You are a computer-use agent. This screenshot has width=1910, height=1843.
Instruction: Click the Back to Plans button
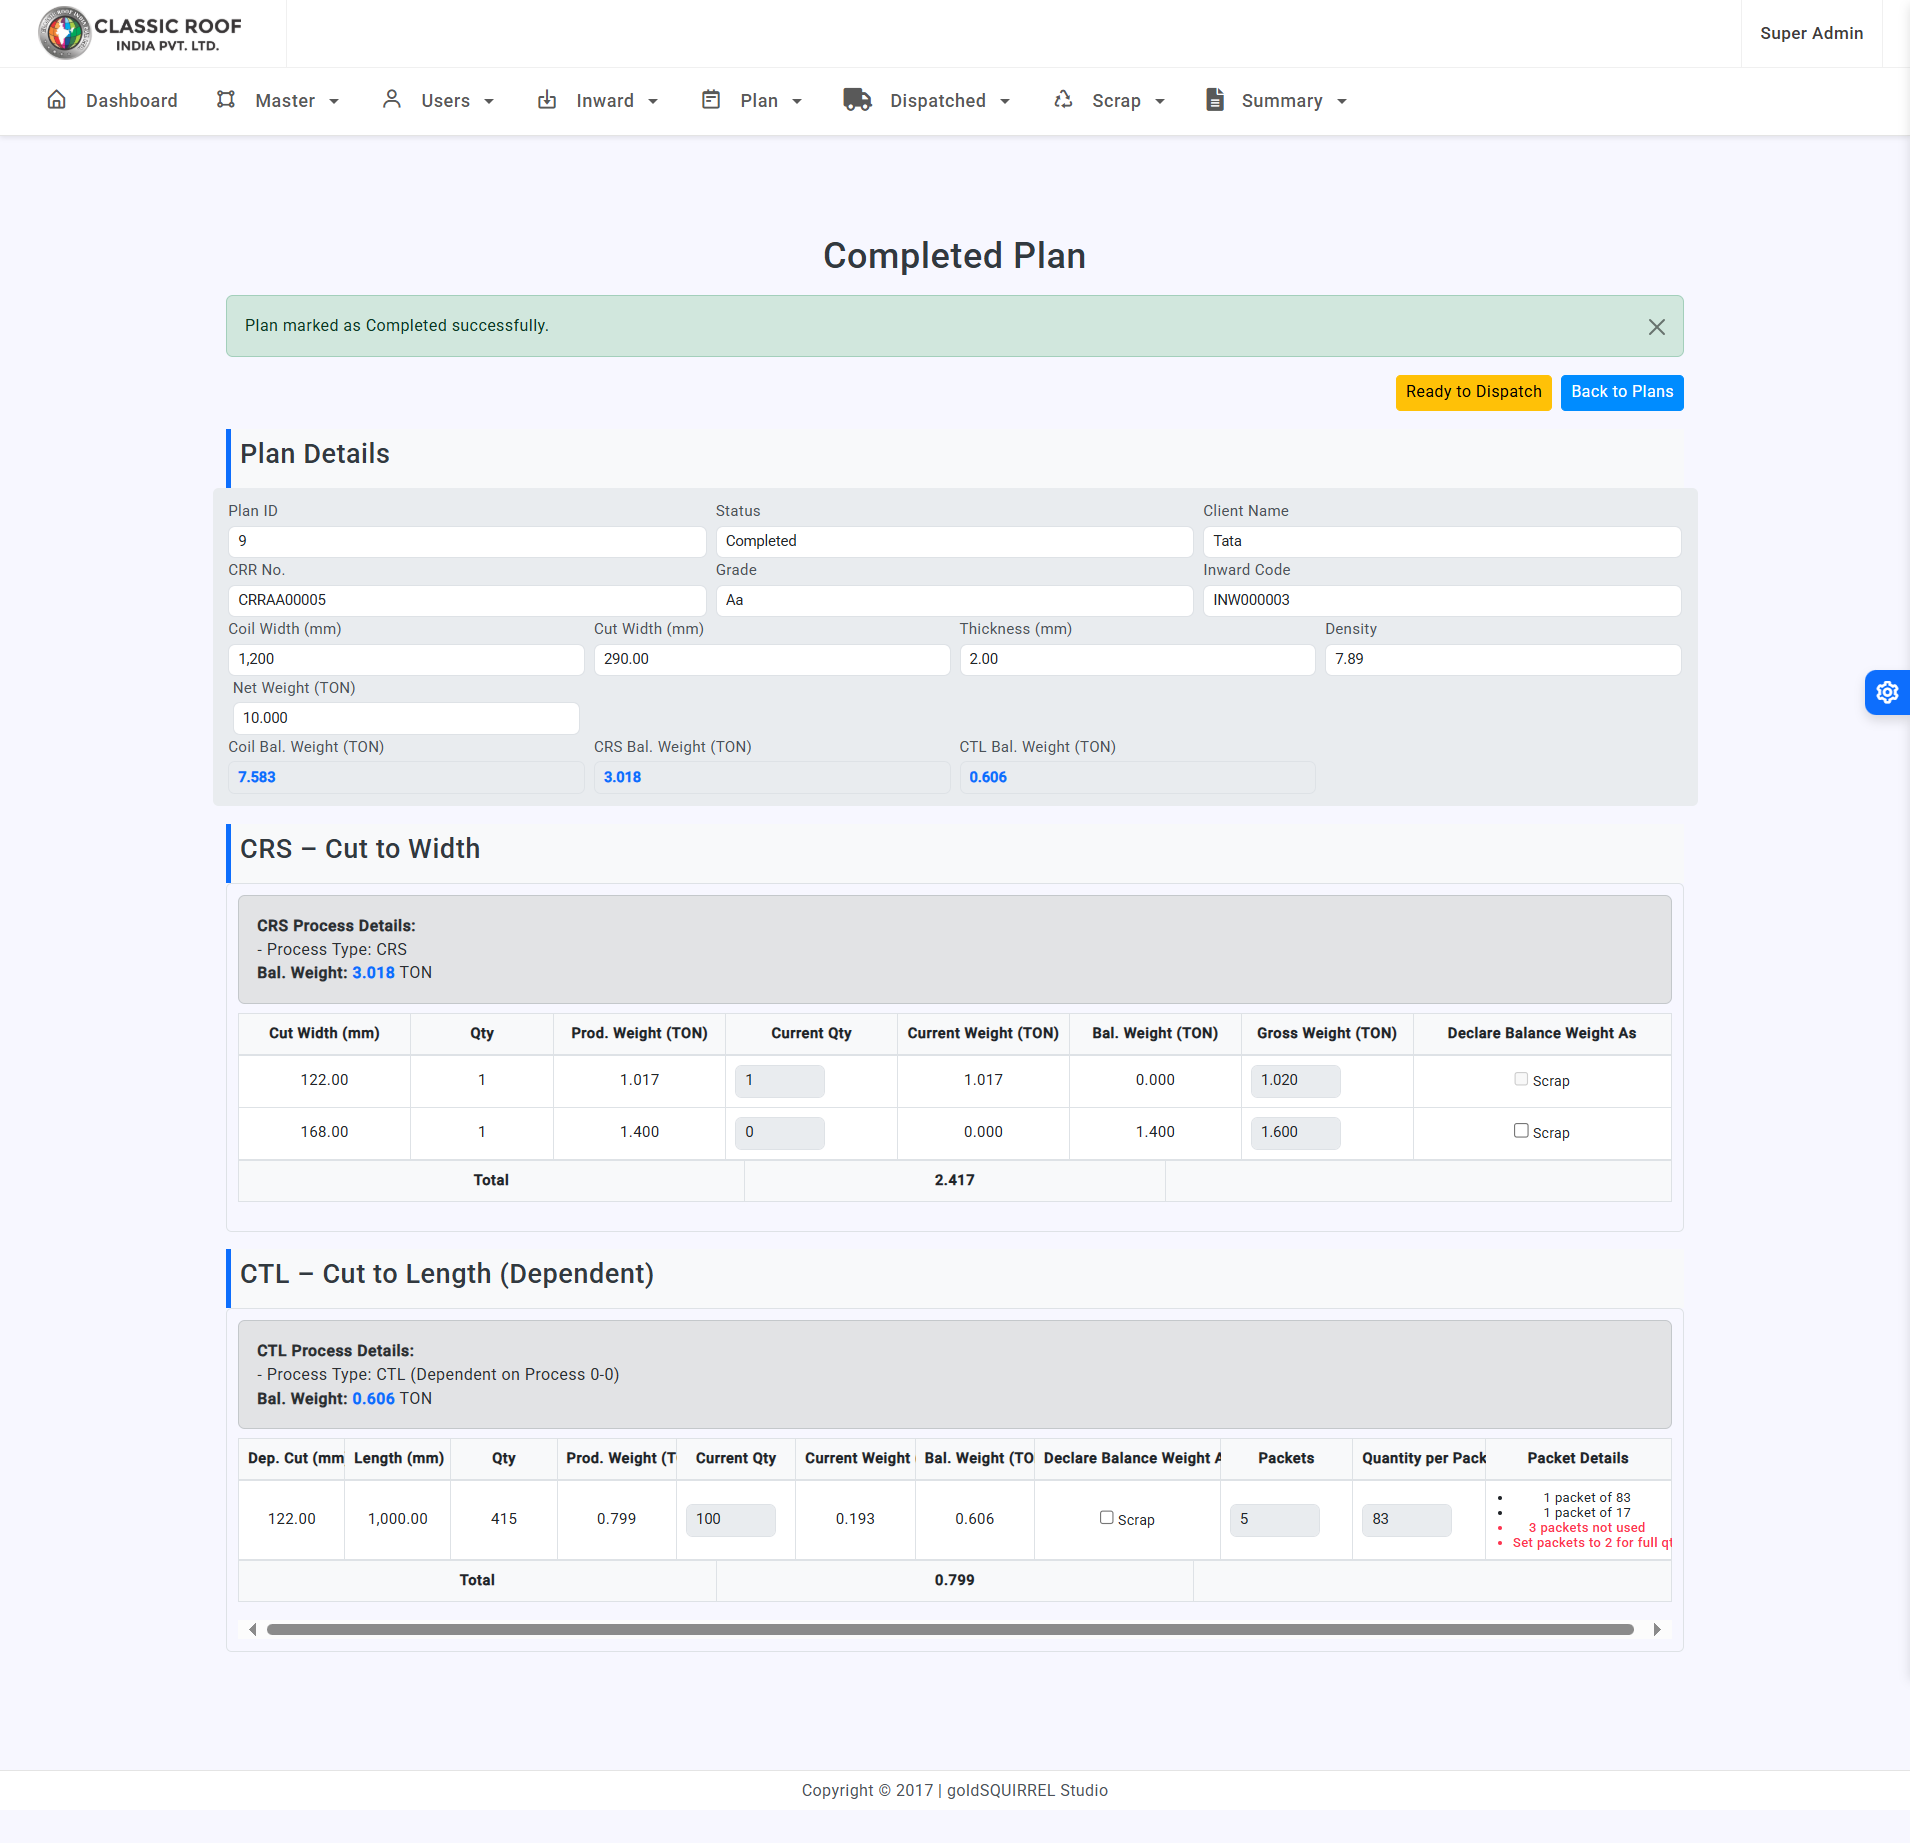[x=1621, y=392]
